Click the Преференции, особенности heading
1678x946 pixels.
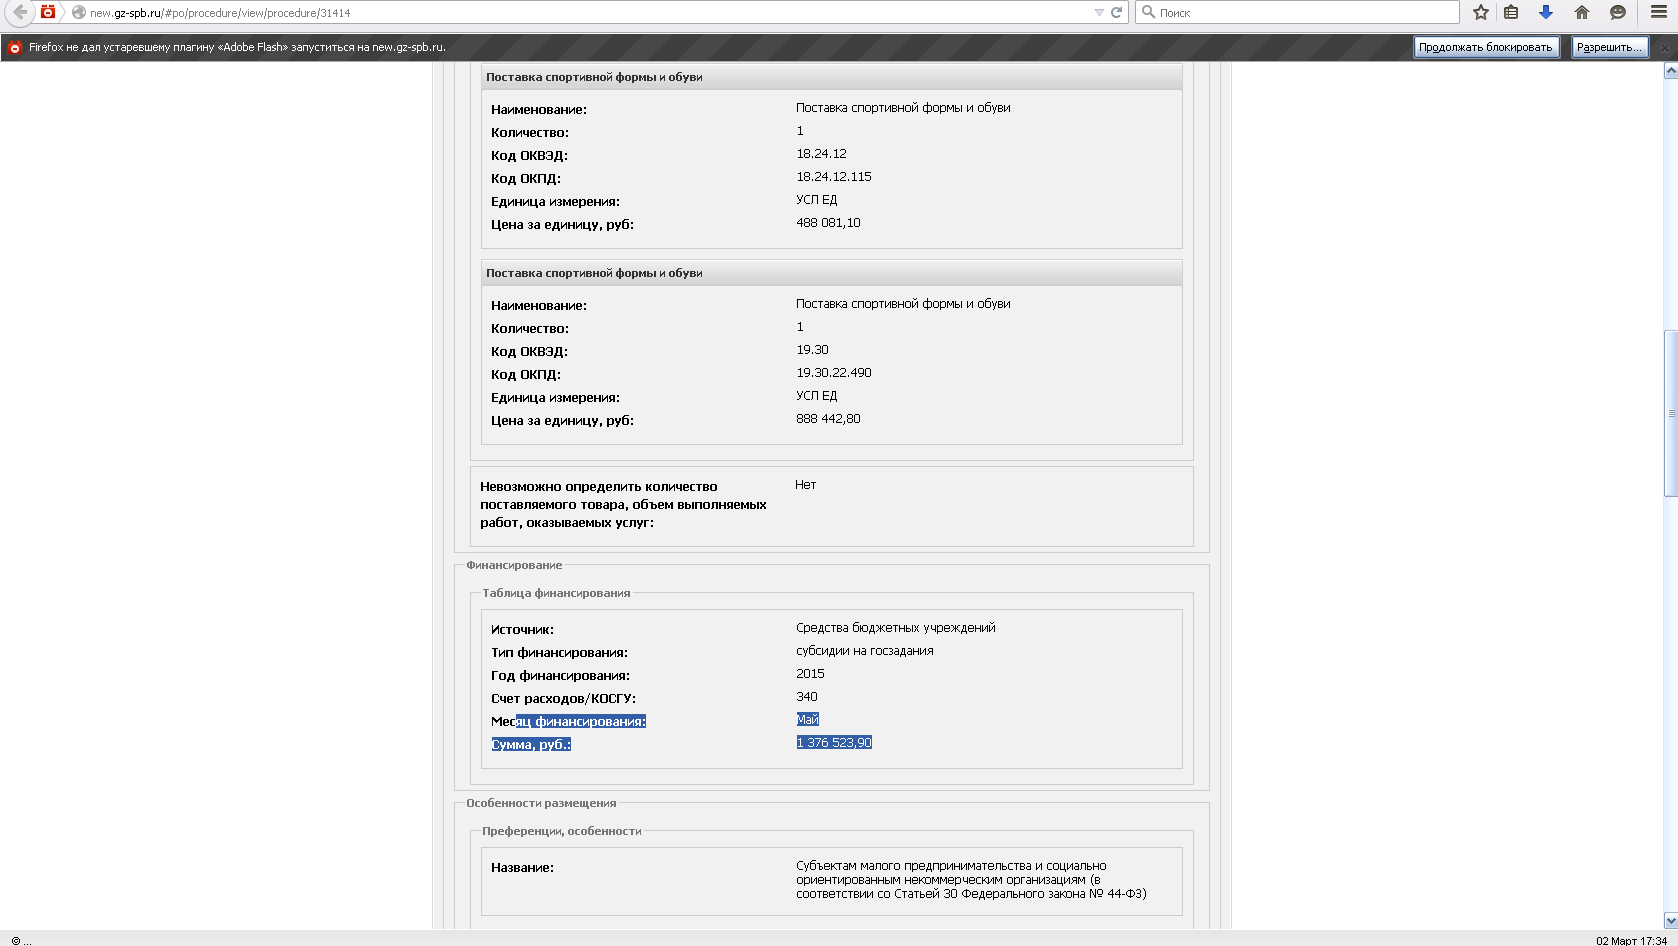(562, 831)
